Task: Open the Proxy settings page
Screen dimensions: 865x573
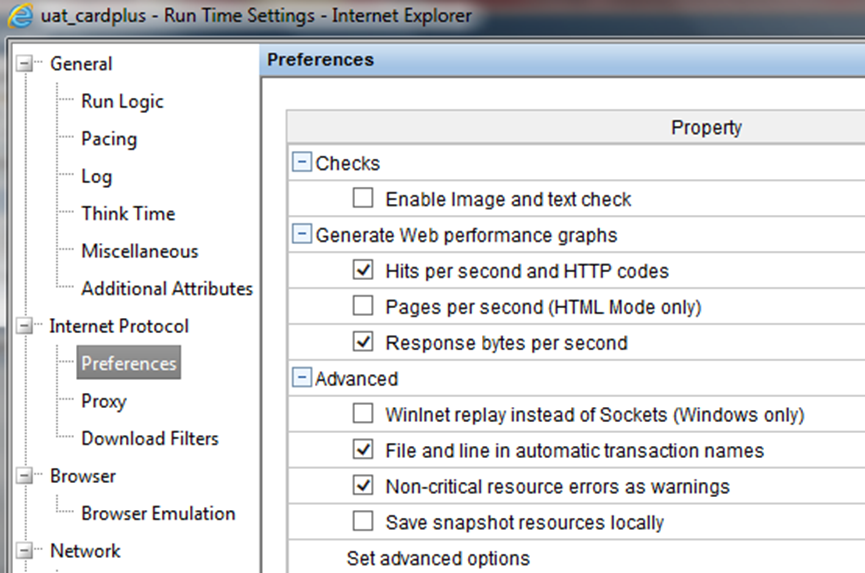Action: coord(104,401)
